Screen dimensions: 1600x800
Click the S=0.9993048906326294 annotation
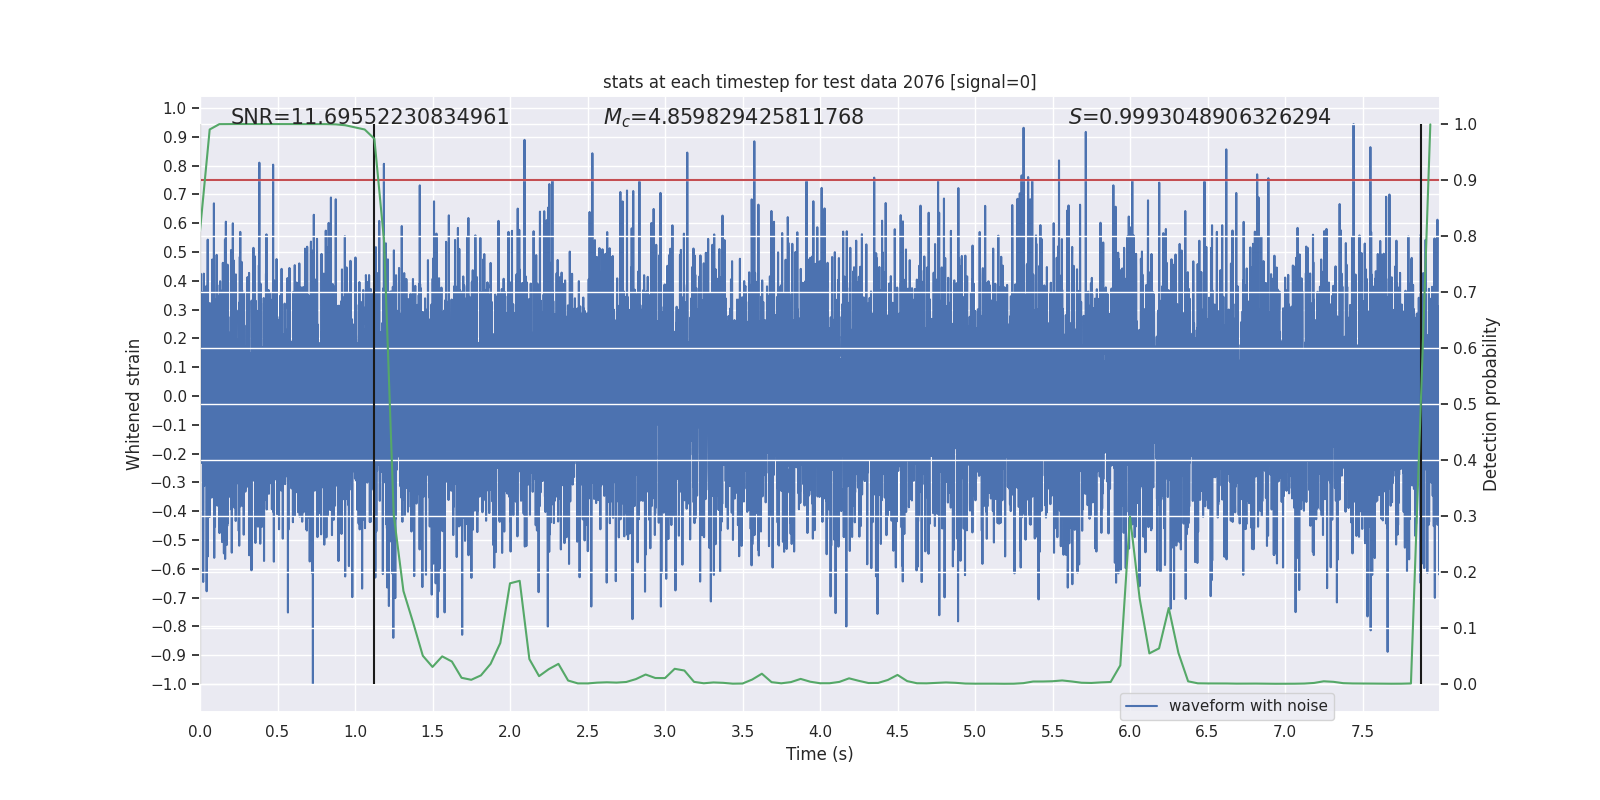(x=1200, y=117)
